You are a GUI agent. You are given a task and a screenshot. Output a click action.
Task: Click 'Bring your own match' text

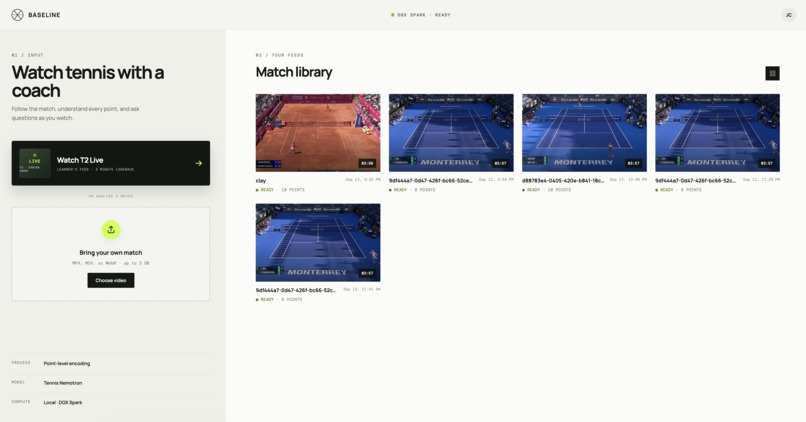pyautogui.click(x=111, y=252)
